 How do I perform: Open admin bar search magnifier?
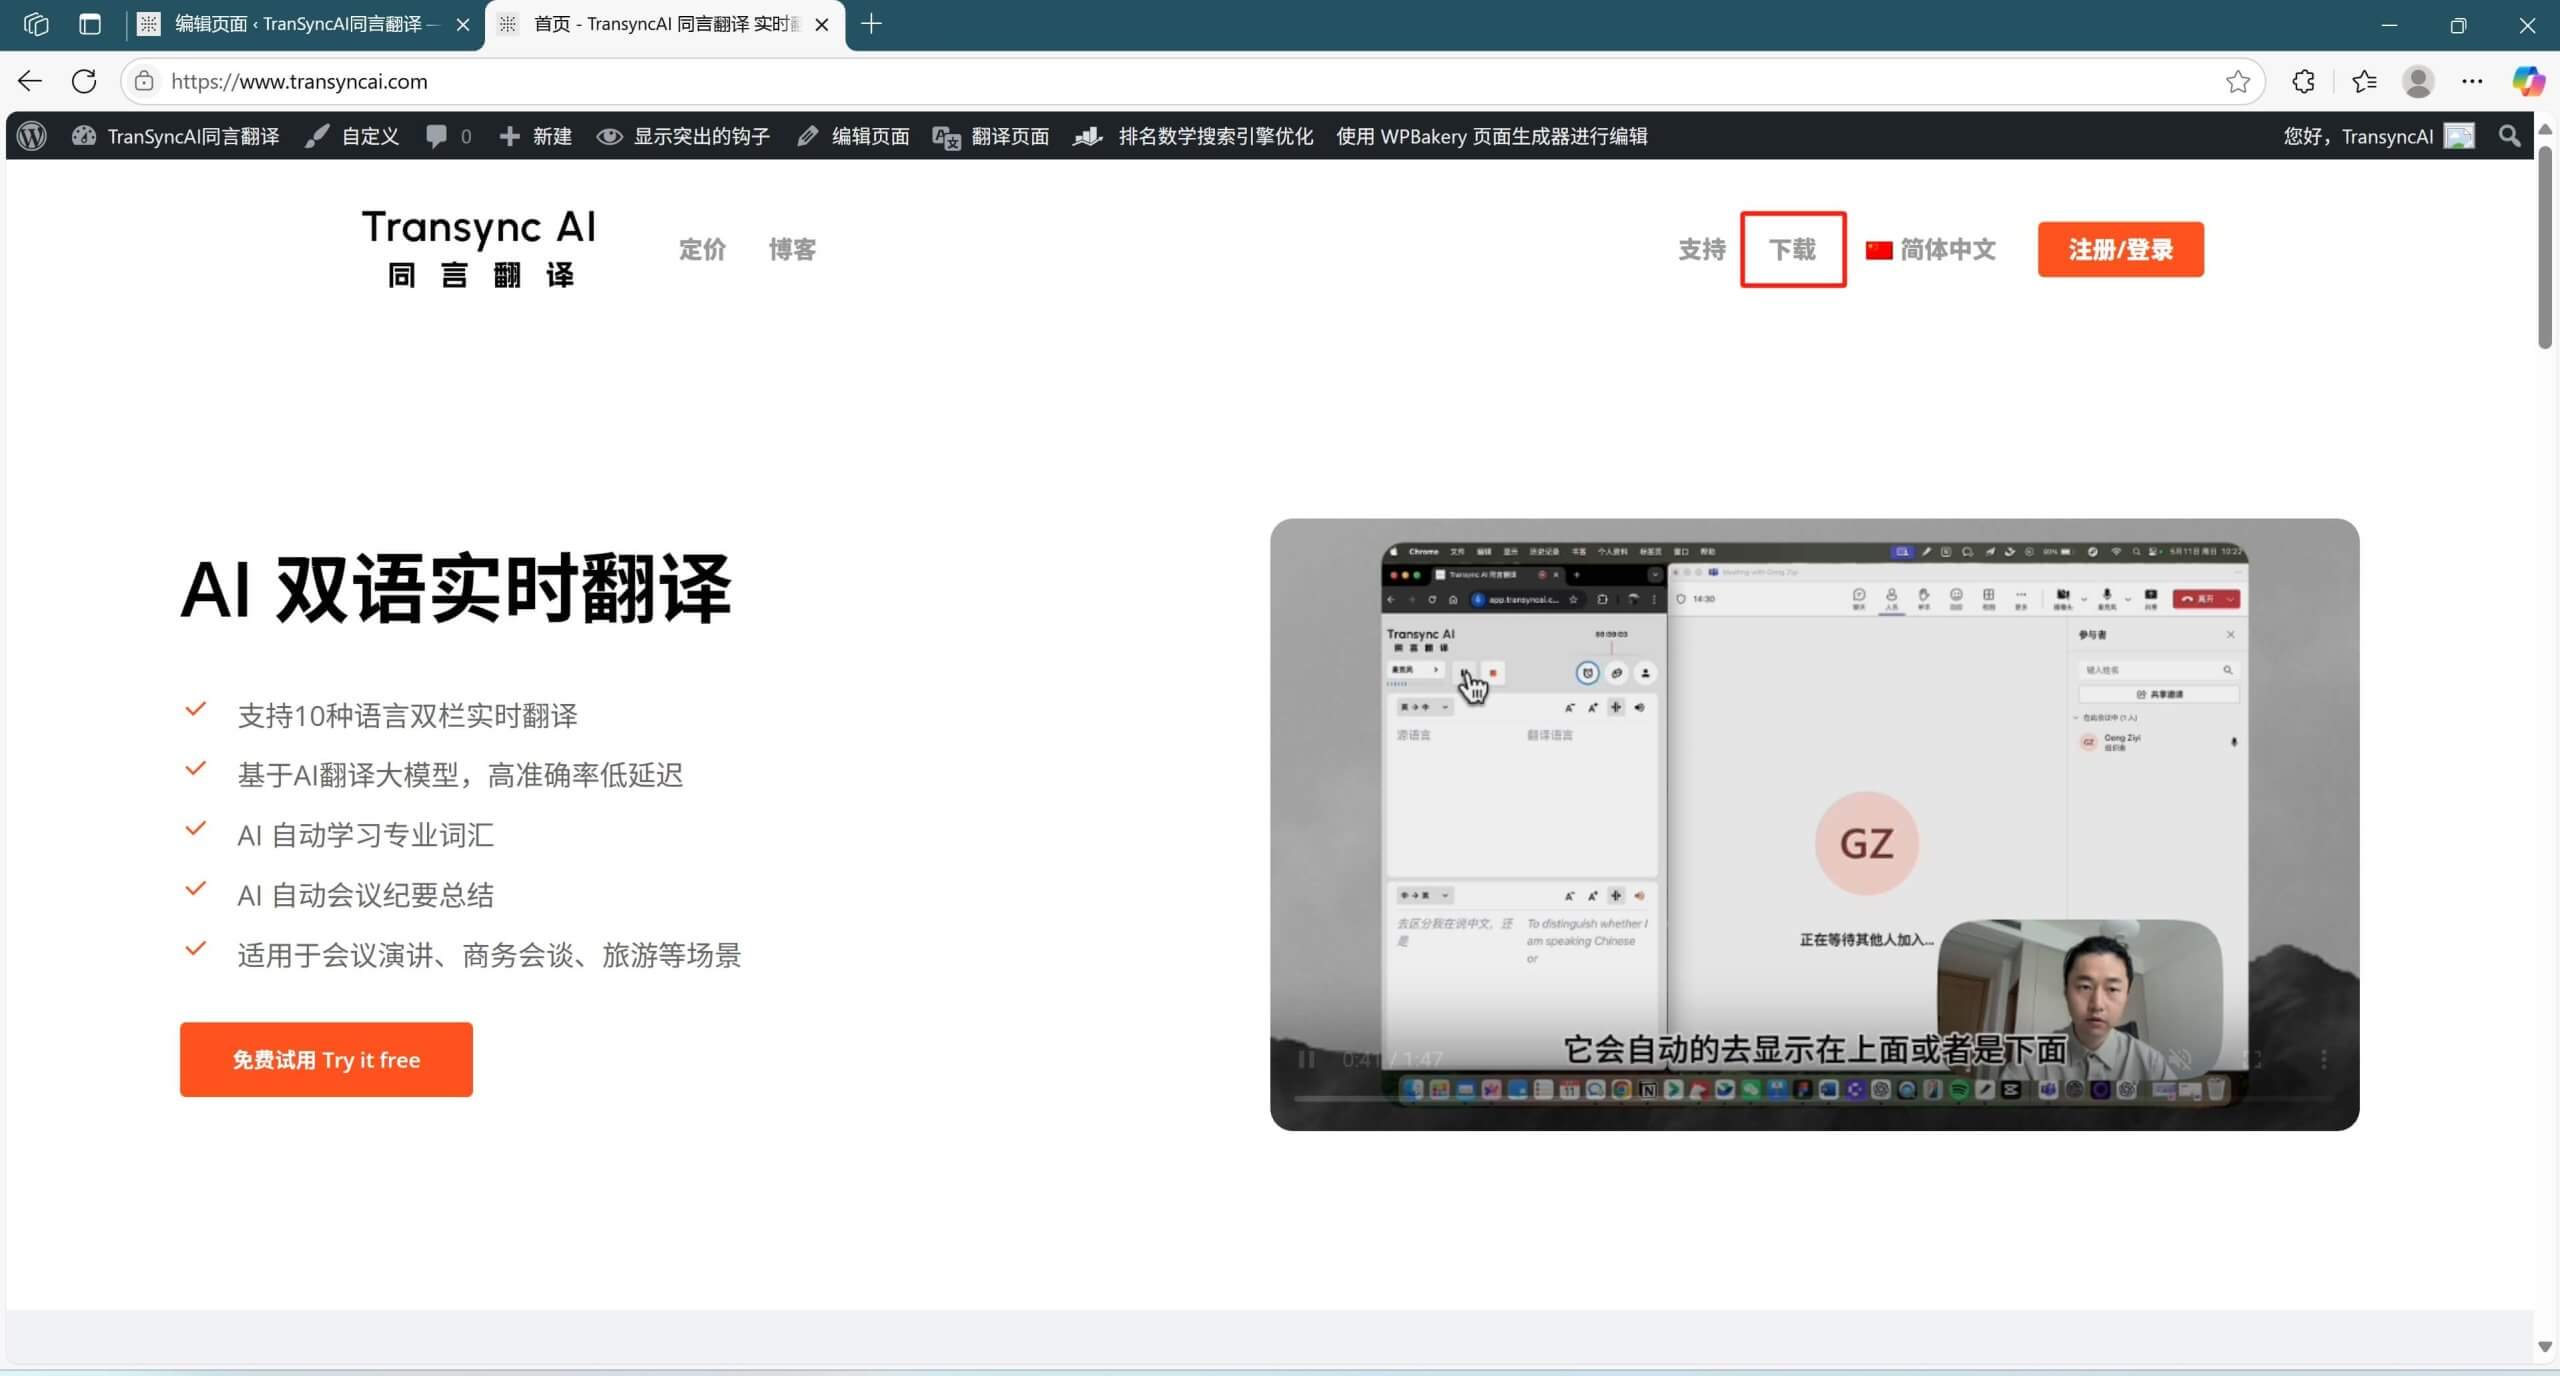pos(2509,136)
